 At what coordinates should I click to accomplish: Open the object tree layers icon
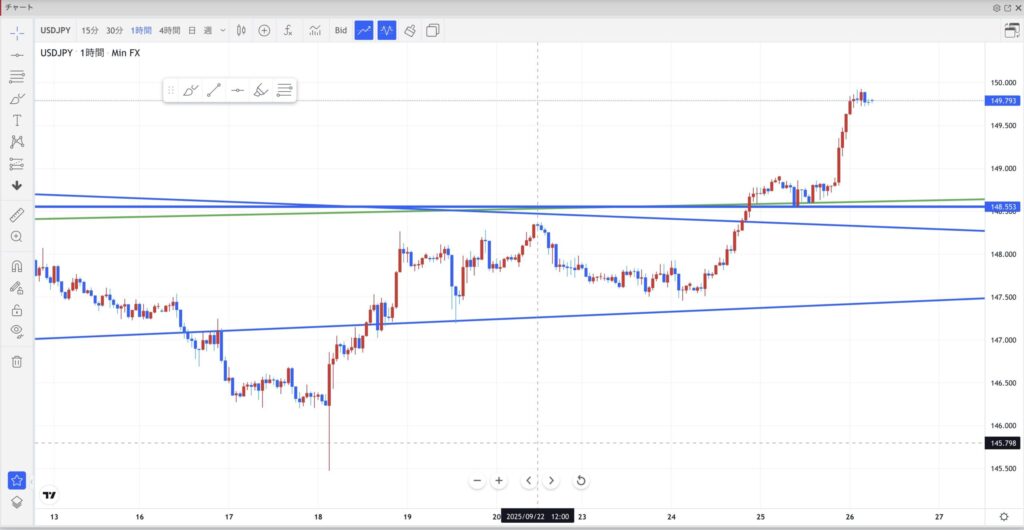(x=17, y=503)
